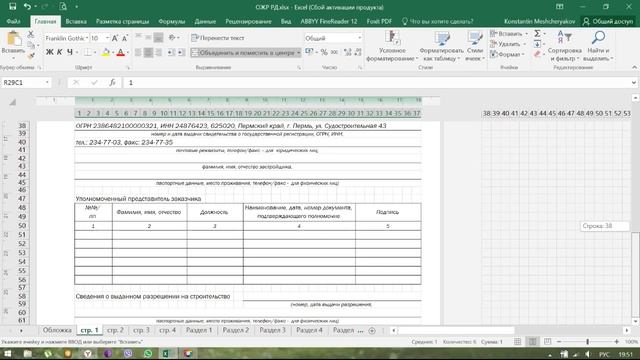
Task: Open the Merge and Center dropdown arrow
Action: click(298, 52)
